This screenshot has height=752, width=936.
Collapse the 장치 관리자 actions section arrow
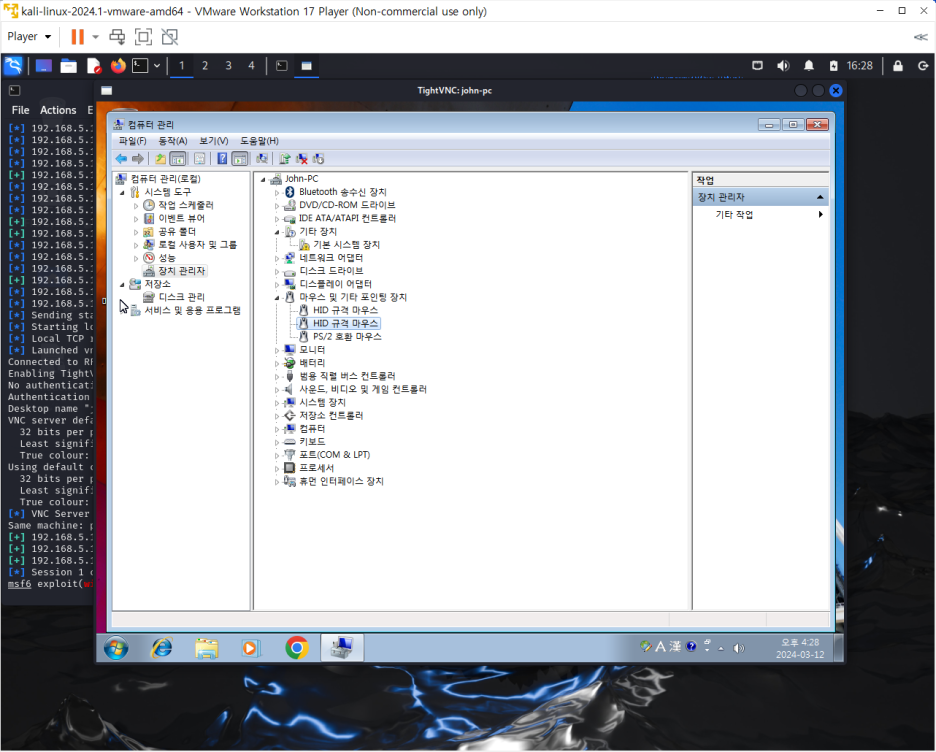click(820, 197)
